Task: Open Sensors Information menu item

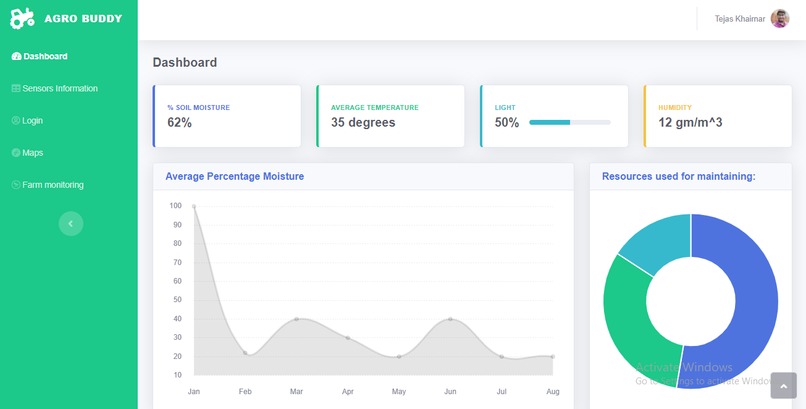Action: pyautogui.click(x=54, y=88)
